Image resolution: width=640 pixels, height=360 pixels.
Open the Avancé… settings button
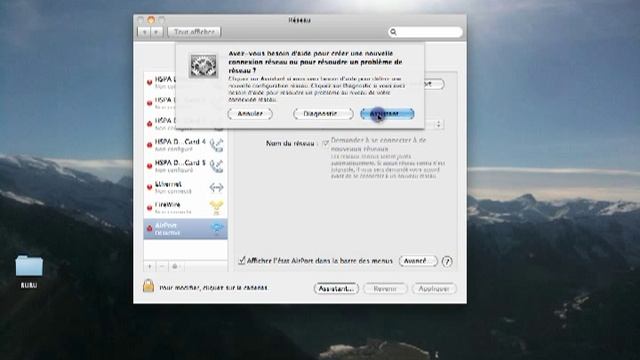coord(418,261)
